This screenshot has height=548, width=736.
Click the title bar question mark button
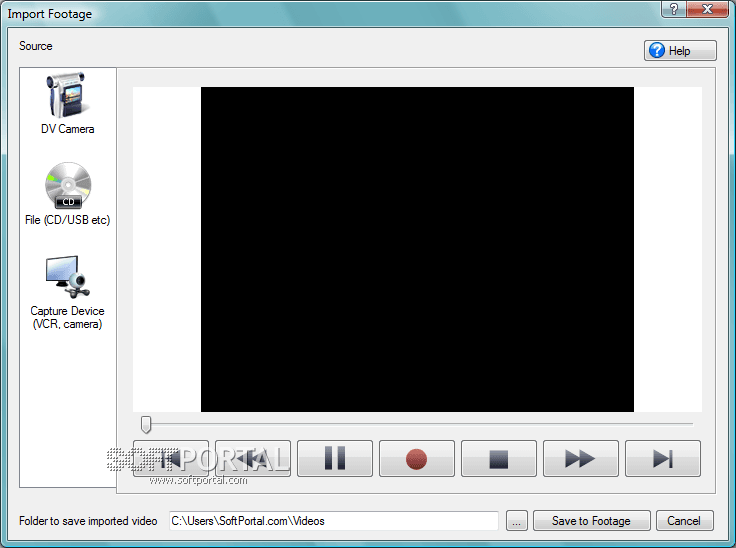(674, 9)
